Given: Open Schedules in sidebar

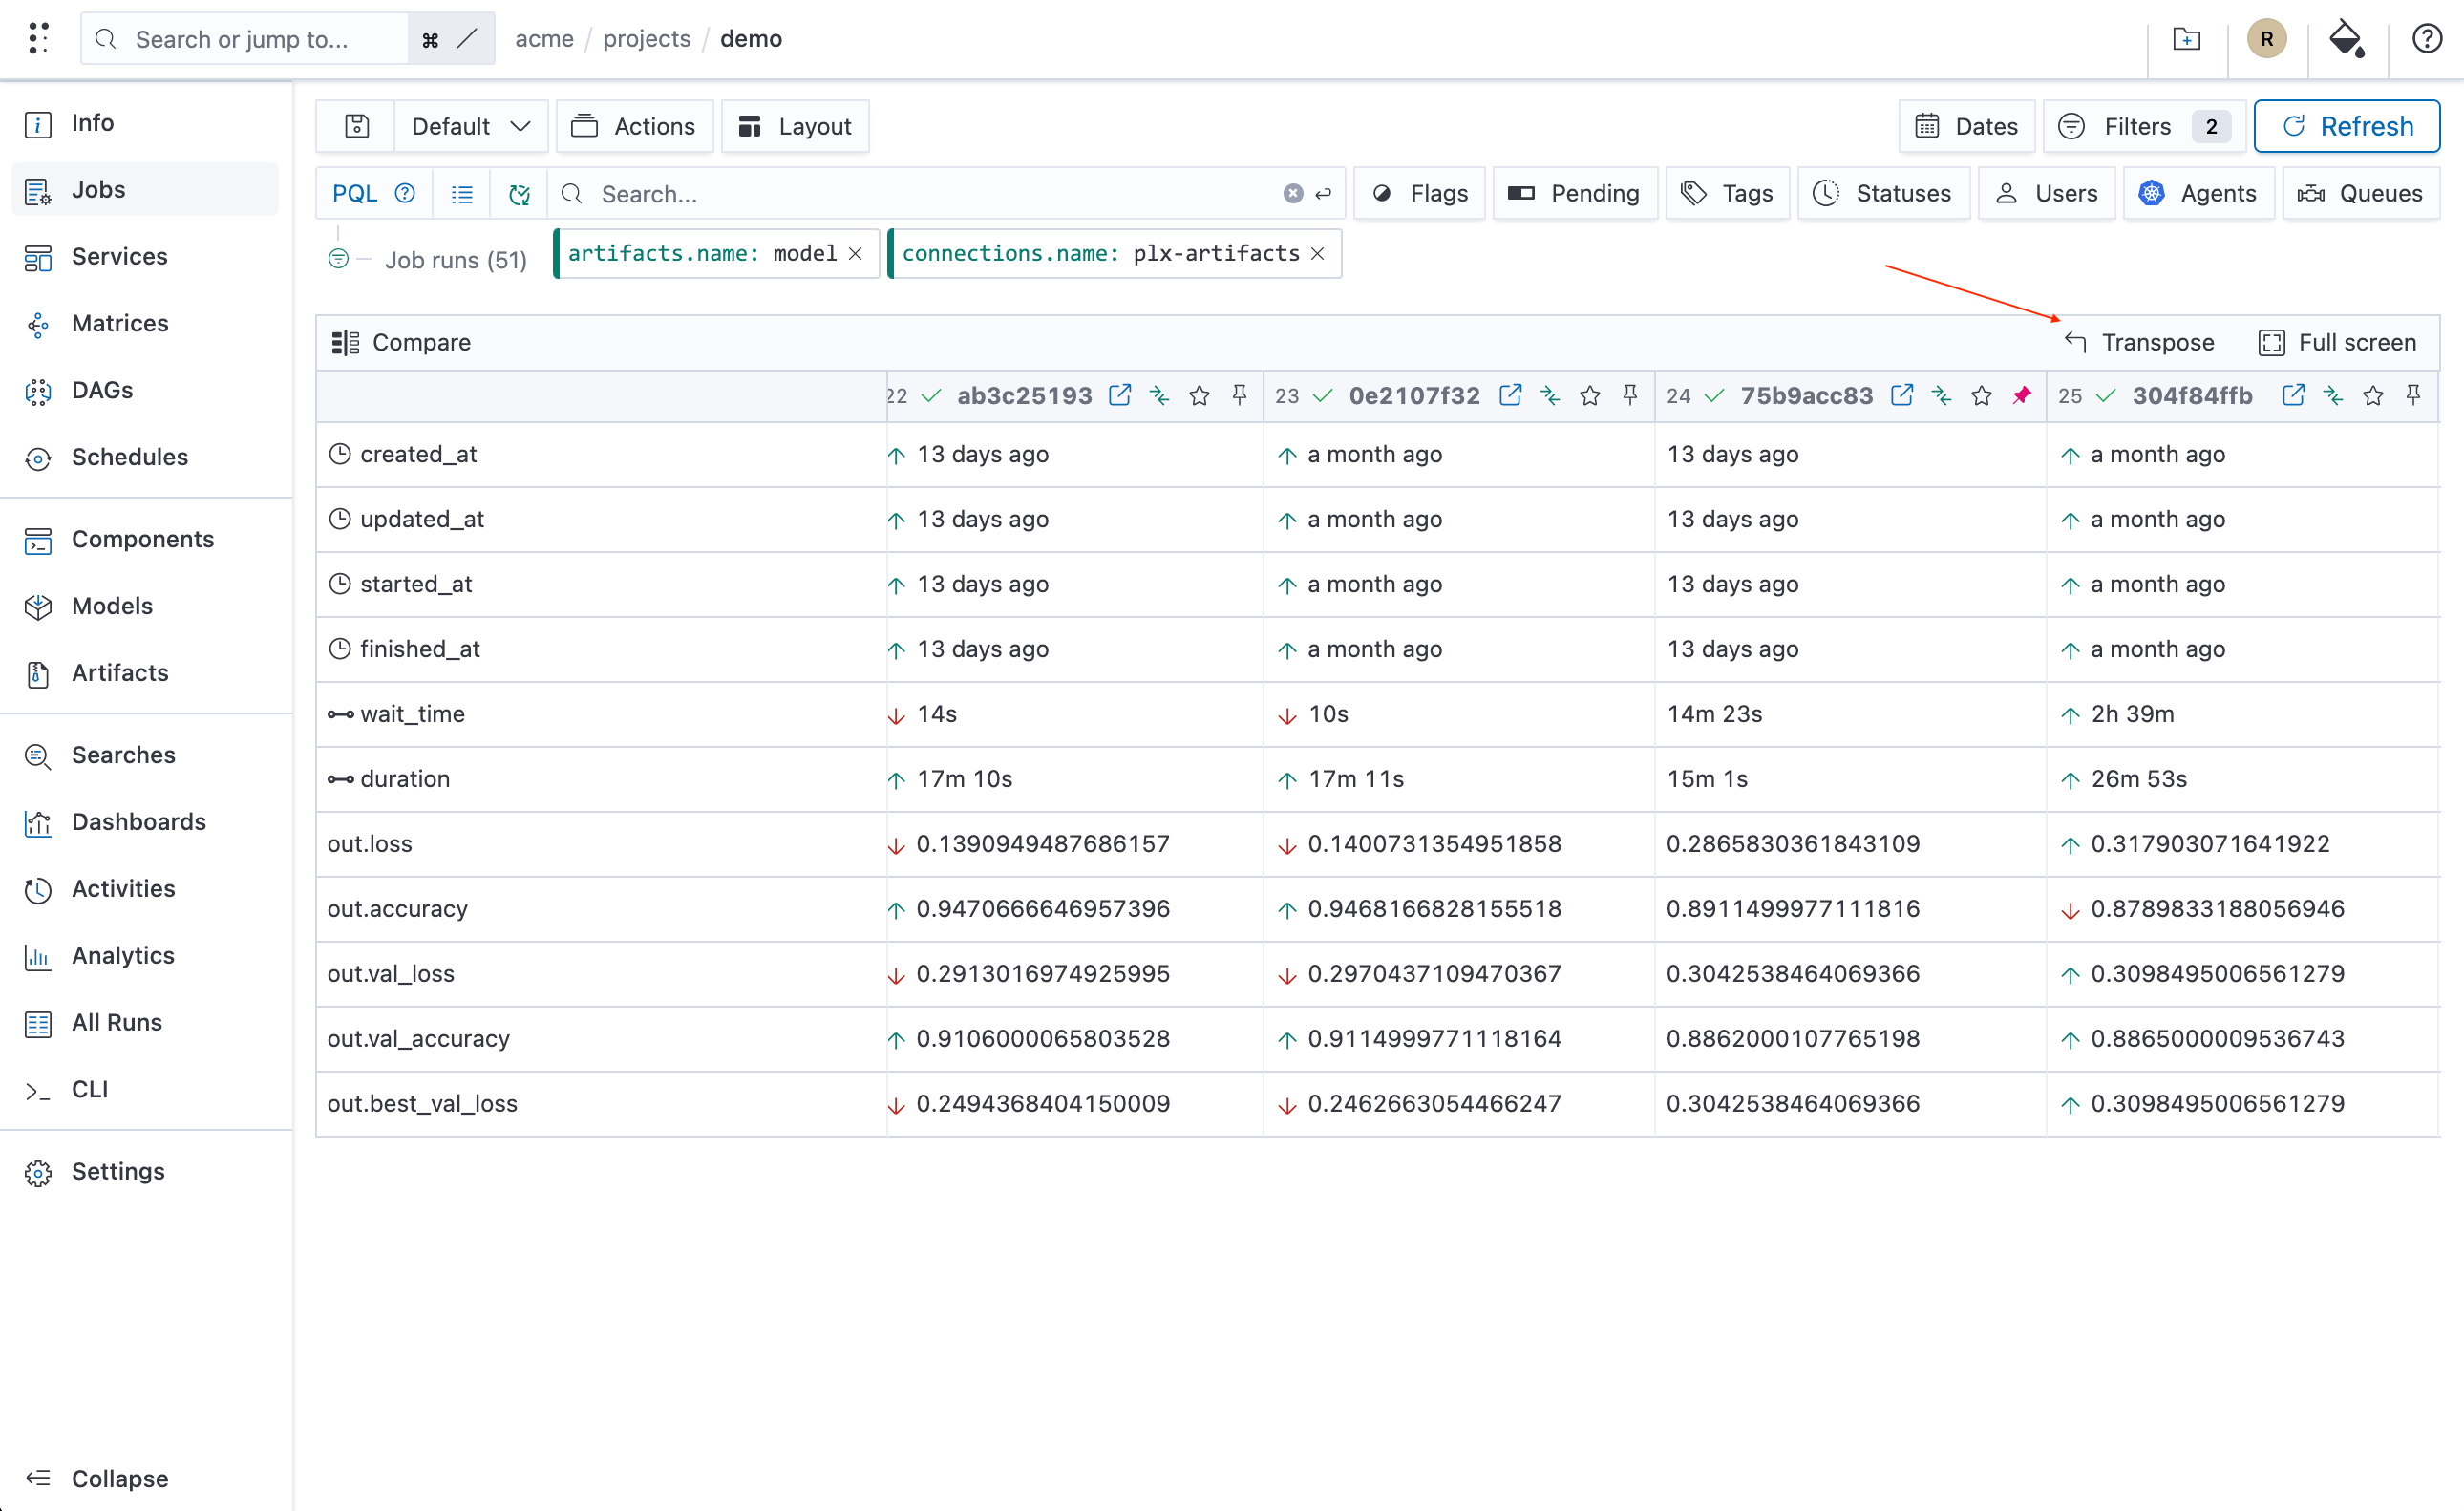Looking at the screenshot, I should [145, 457].
